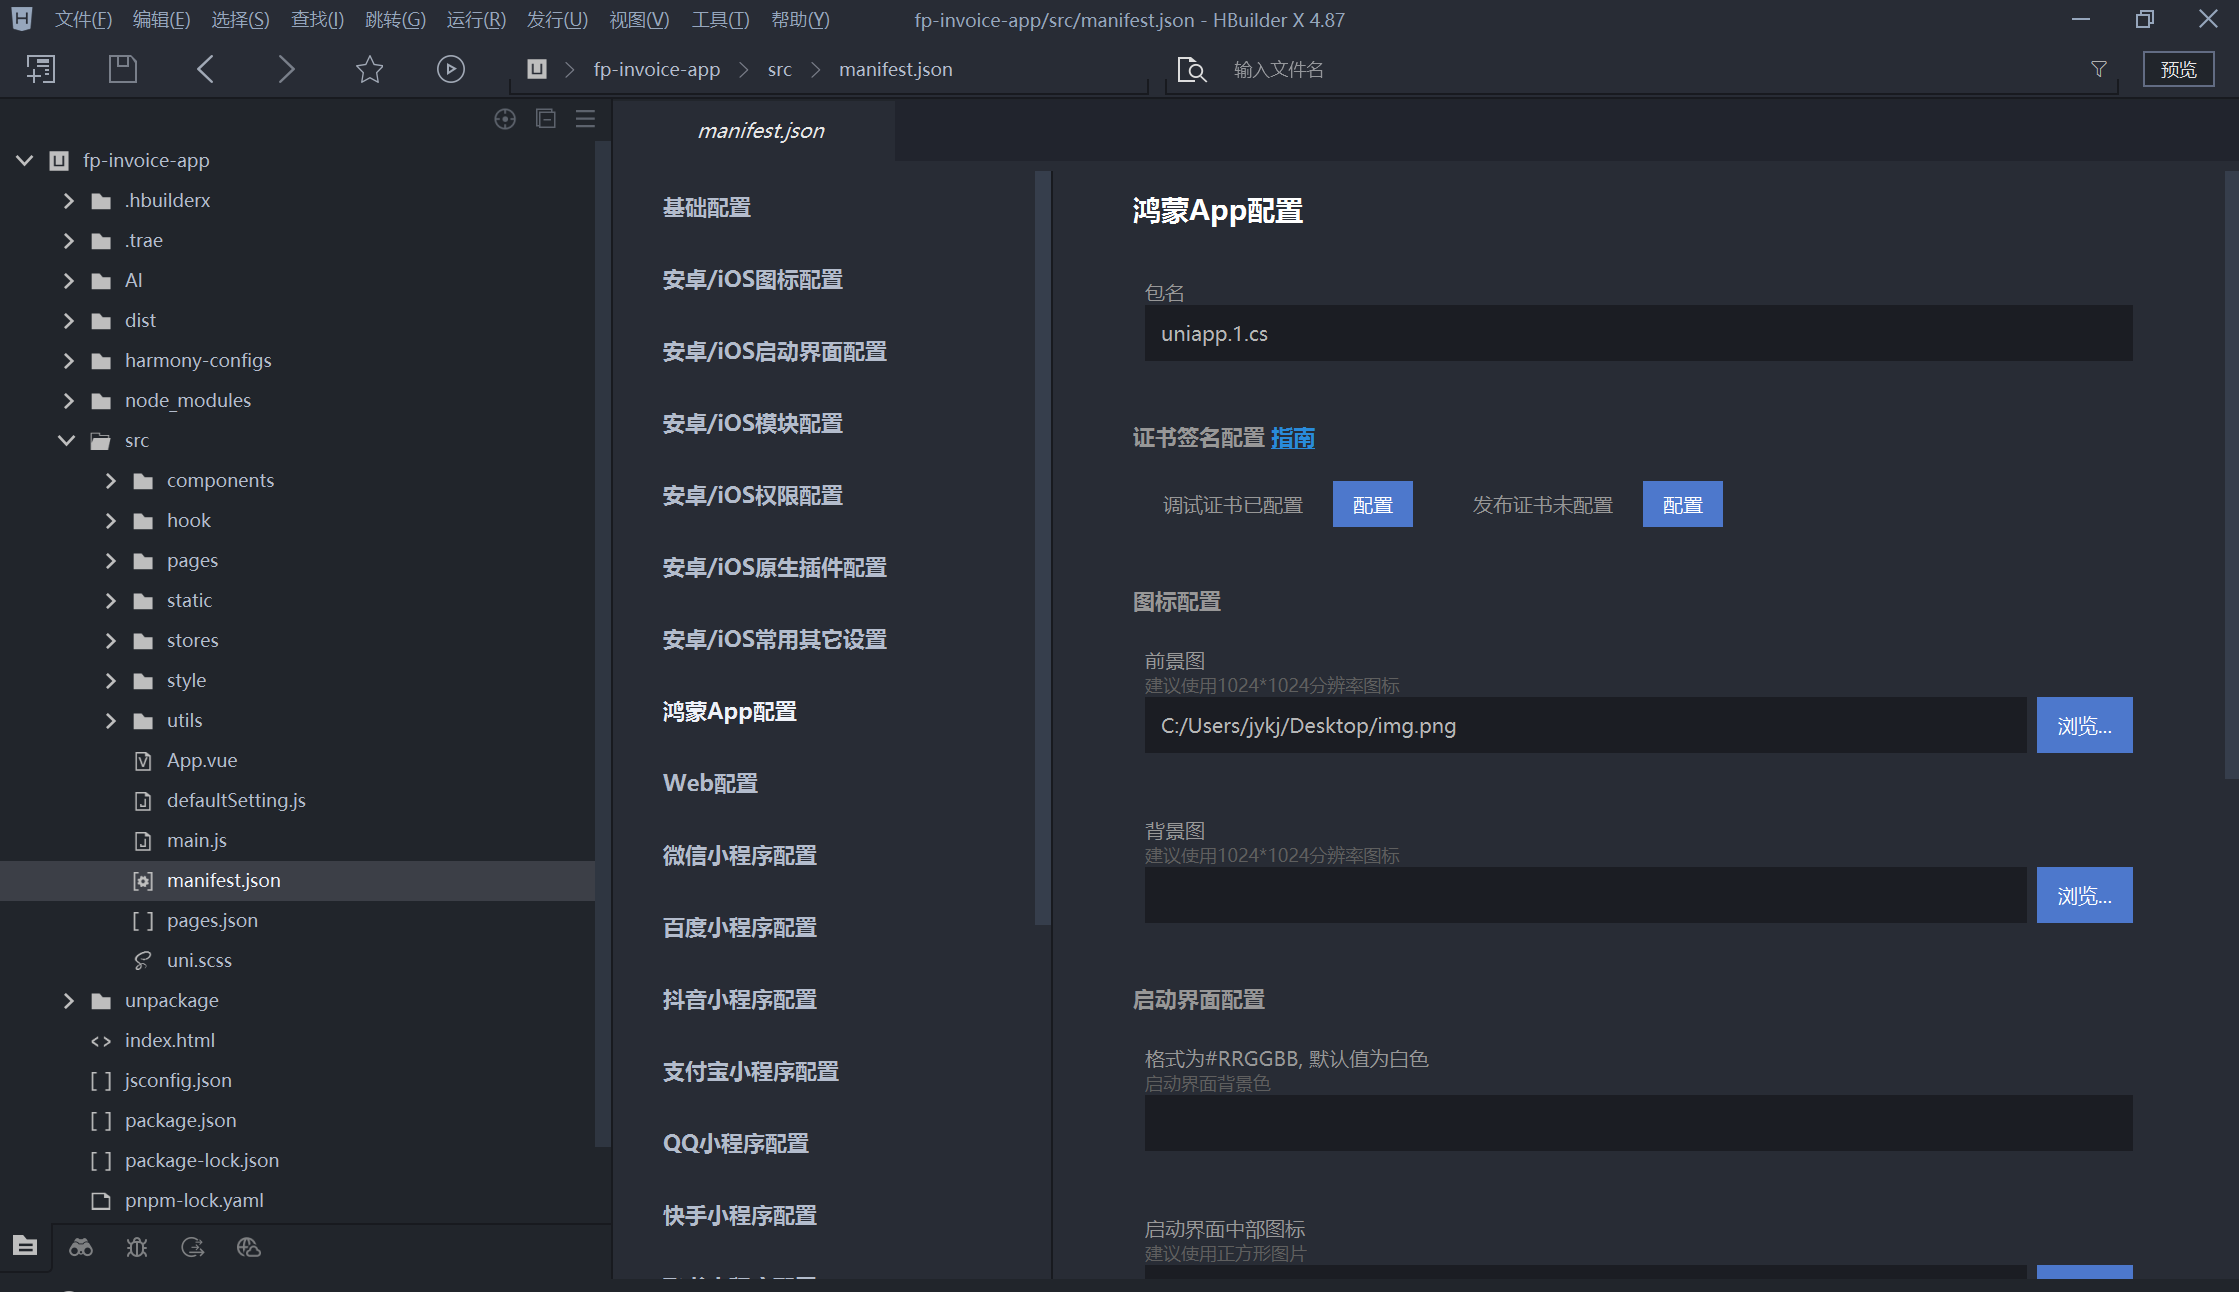Open main.js in project tree
The width and height of the screenshot is (2239, 1292).
click(x=196, y=840)
